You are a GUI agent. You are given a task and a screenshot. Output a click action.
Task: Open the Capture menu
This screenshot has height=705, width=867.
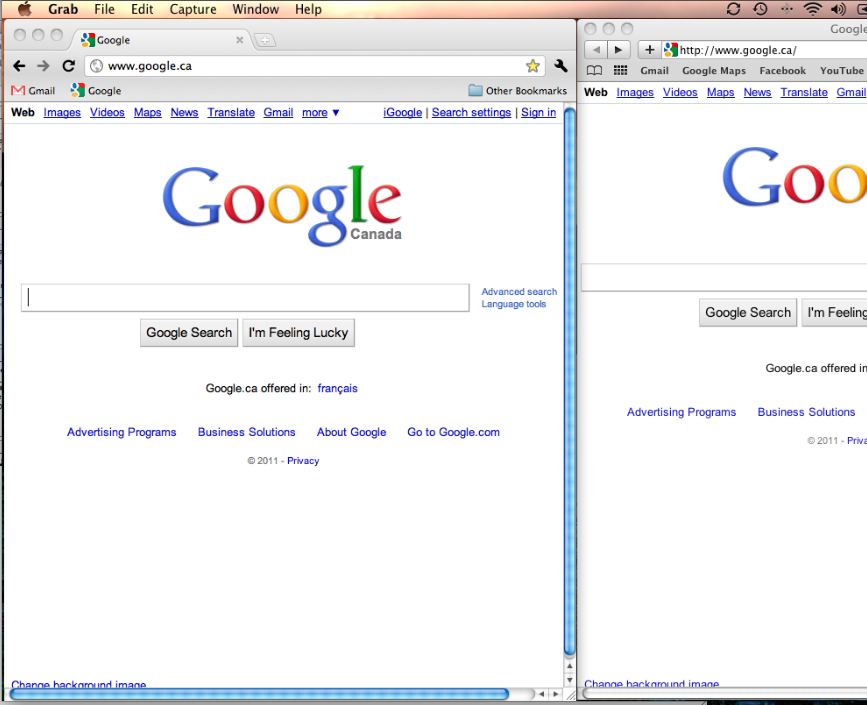193,9
